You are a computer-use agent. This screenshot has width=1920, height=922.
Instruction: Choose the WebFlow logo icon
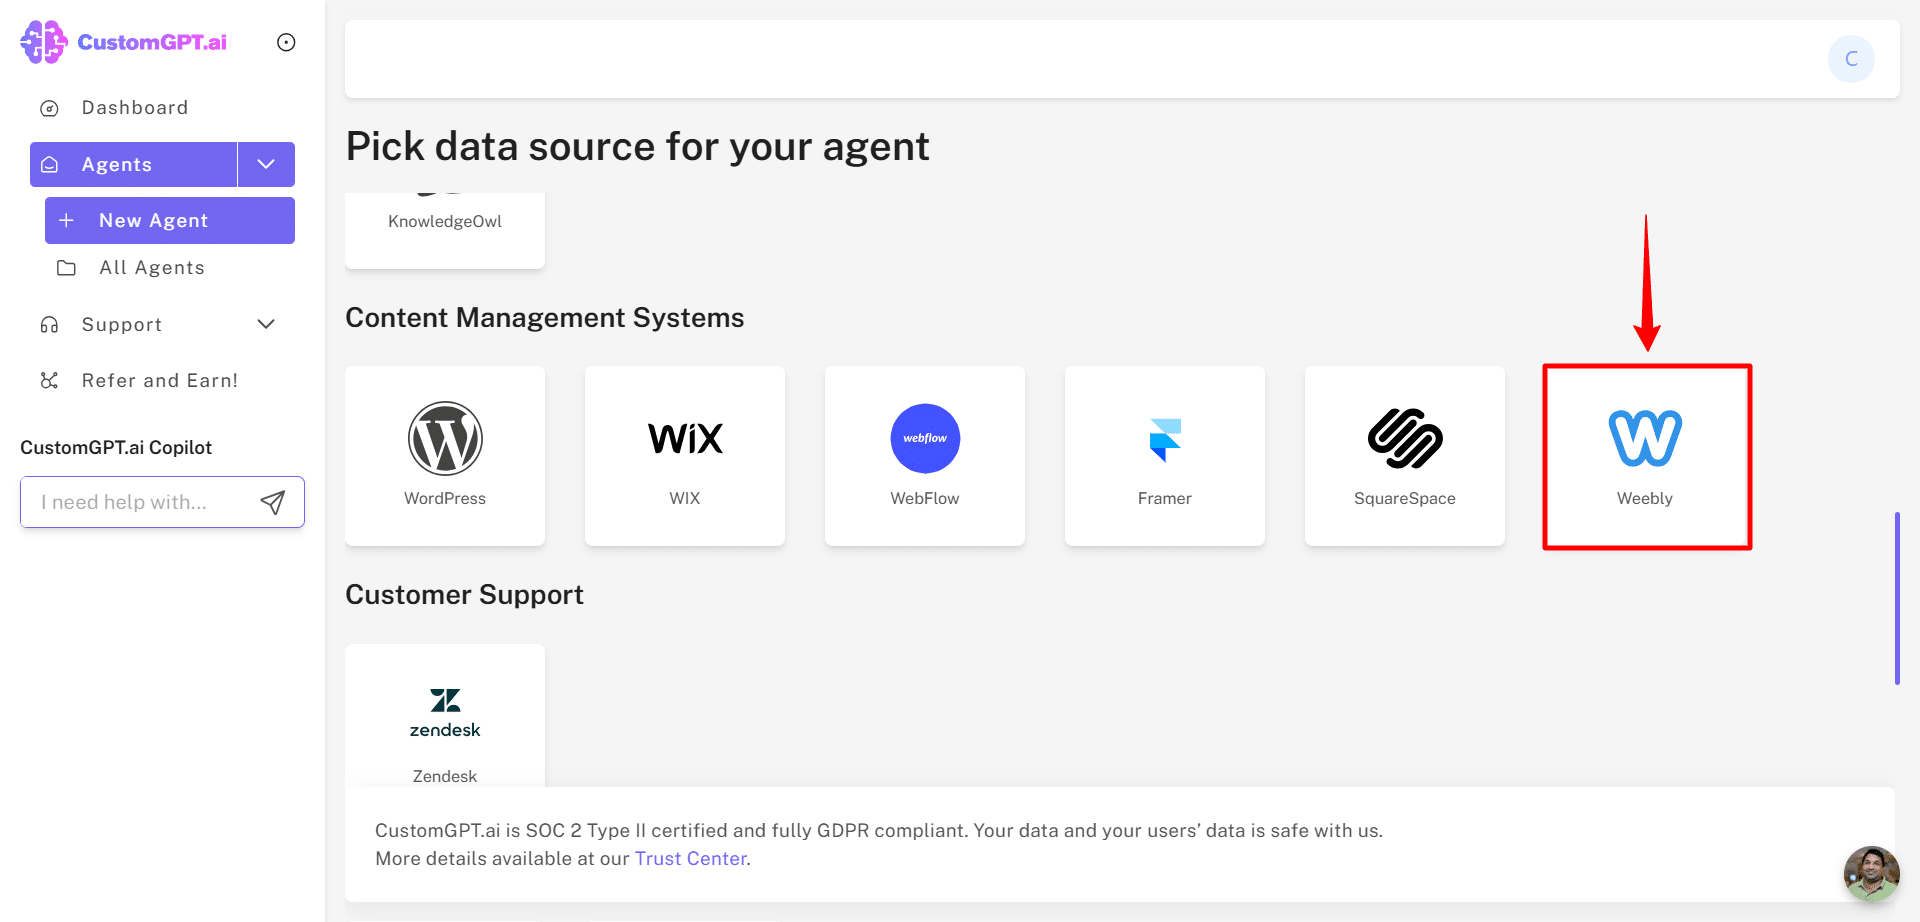pyautogui.click(x=925, y=438)
